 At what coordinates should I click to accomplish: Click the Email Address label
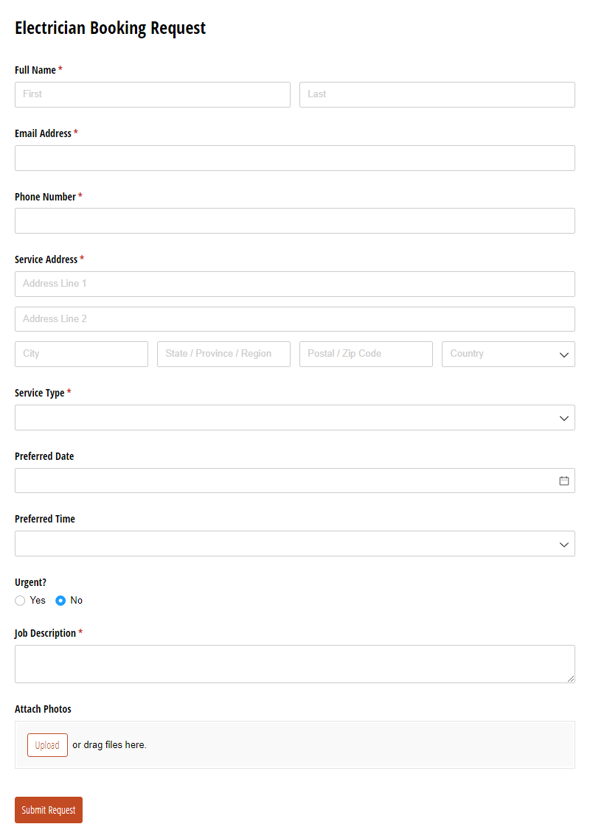coord(43,134)
